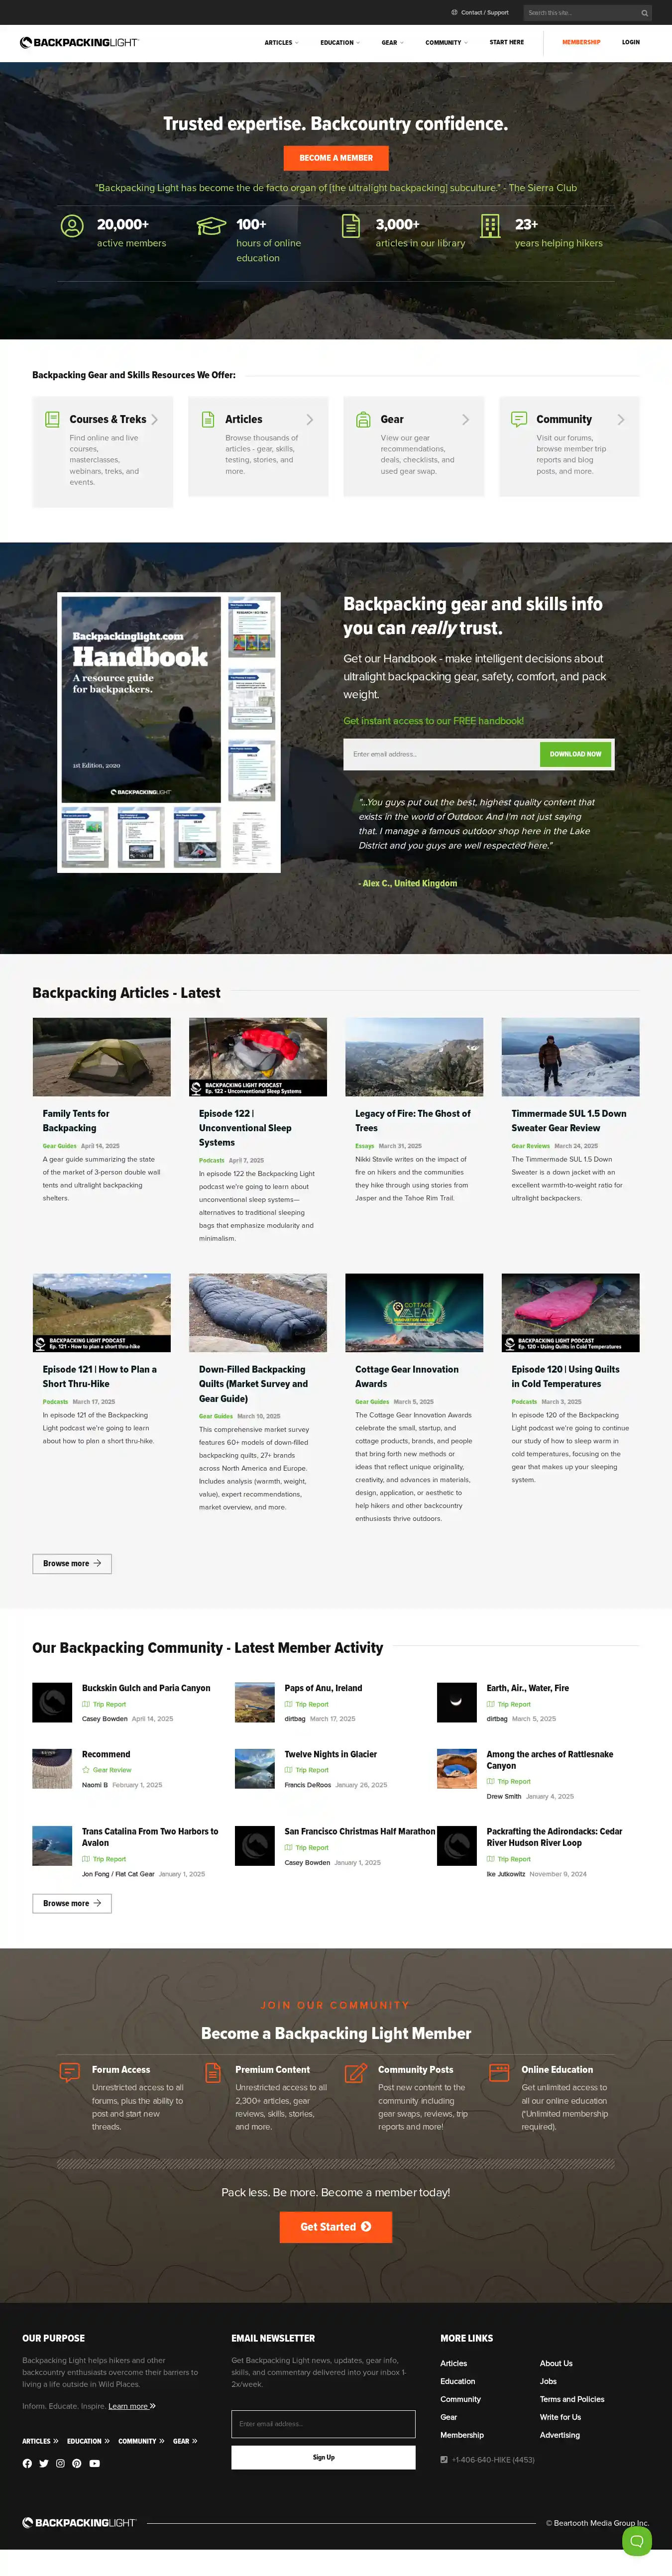
Task: Click the search magnifier icon in top bar
Action: click(644, 13)
